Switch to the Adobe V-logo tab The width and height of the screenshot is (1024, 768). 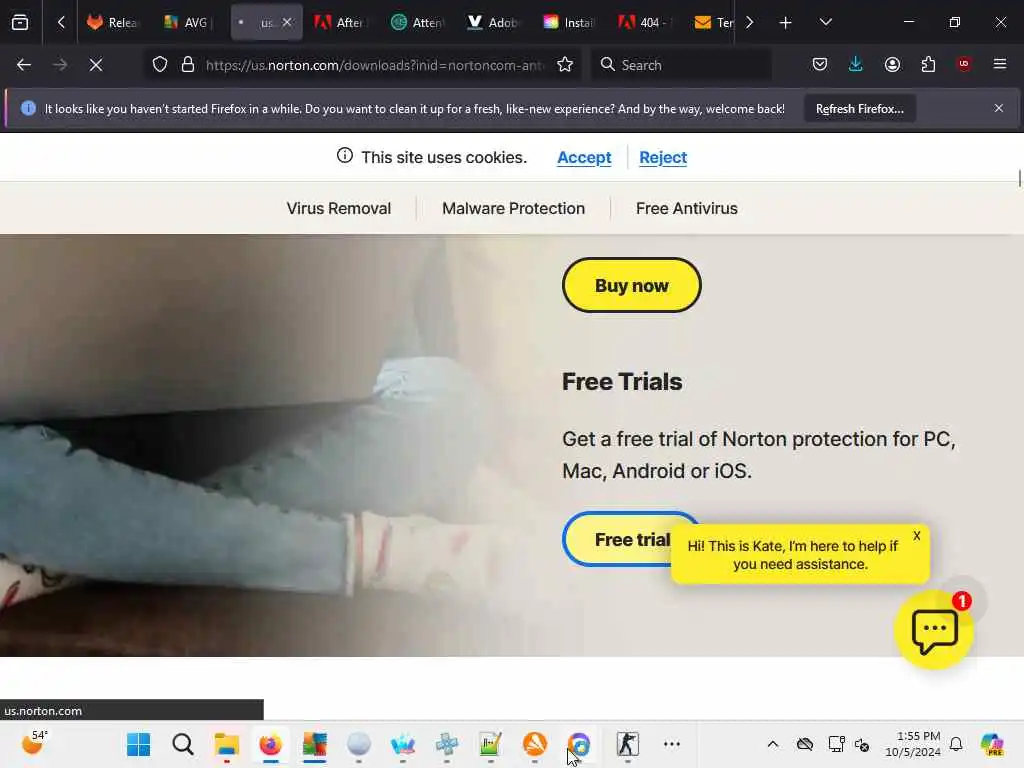coord(494,23)
